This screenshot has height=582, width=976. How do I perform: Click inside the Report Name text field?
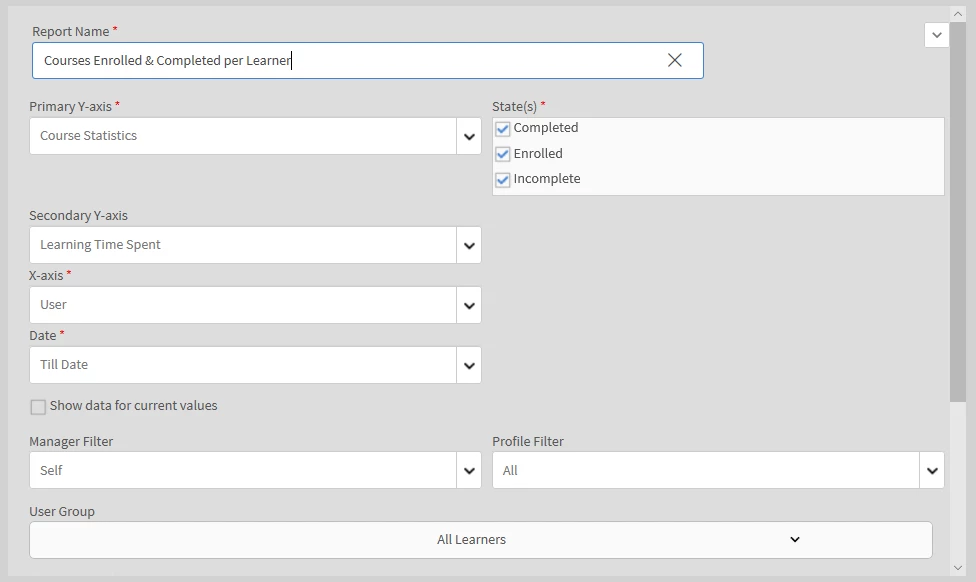coord(350,60)
